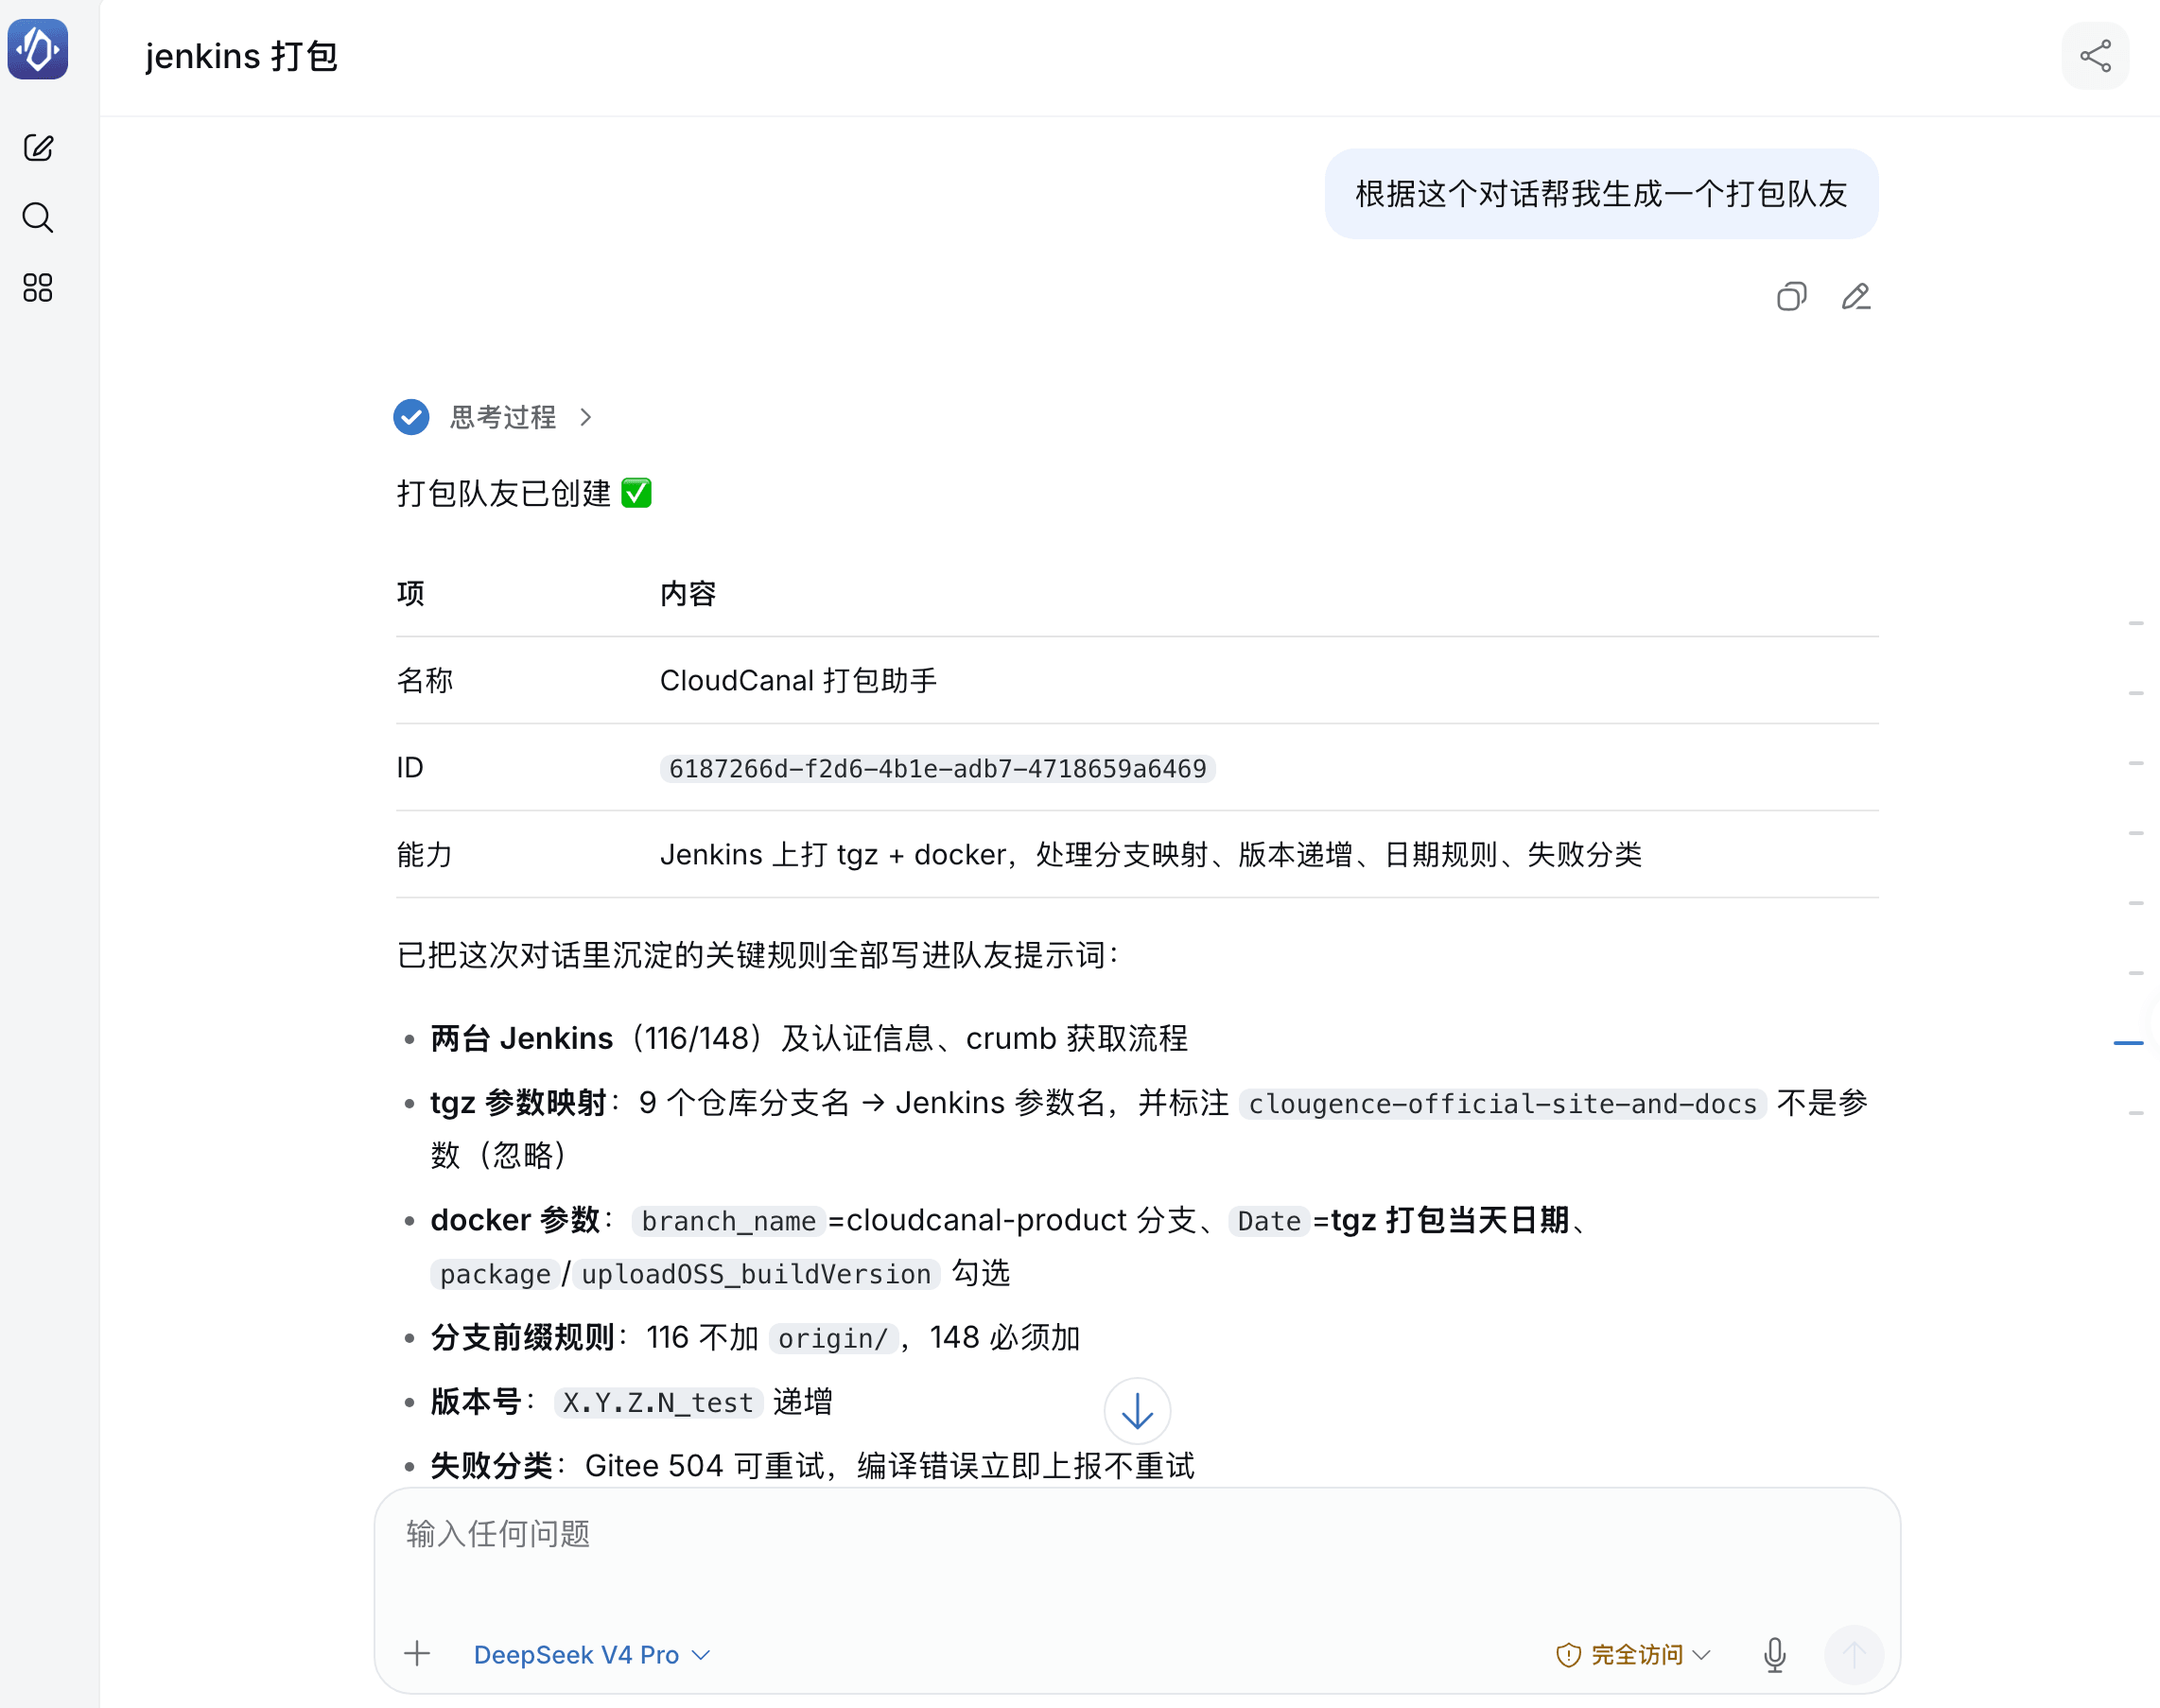
Task: Open the apps grid in the sidebar
Action: 38,288
